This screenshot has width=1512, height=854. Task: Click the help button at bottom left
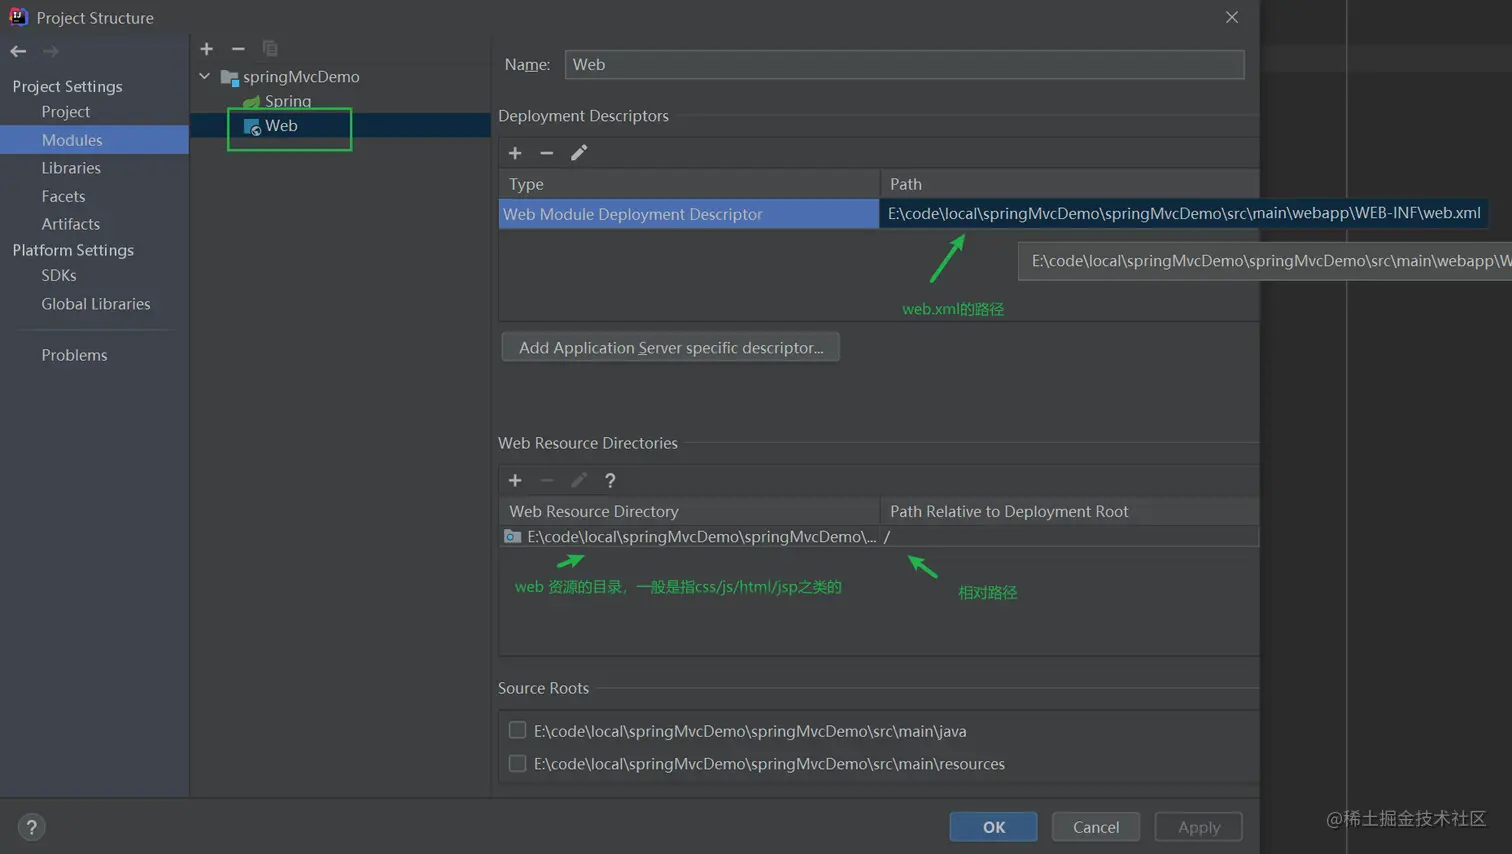coord(31,827)
